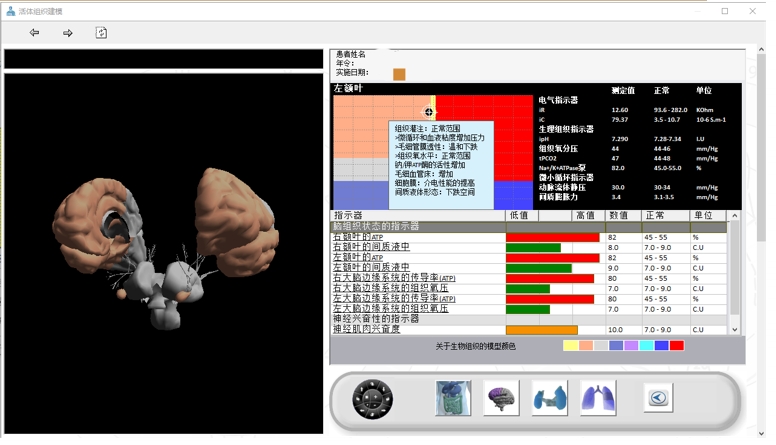Click the crosshair marker on the tissue map
The height and width of the screenshot is (445, 776).
[429, 112]
